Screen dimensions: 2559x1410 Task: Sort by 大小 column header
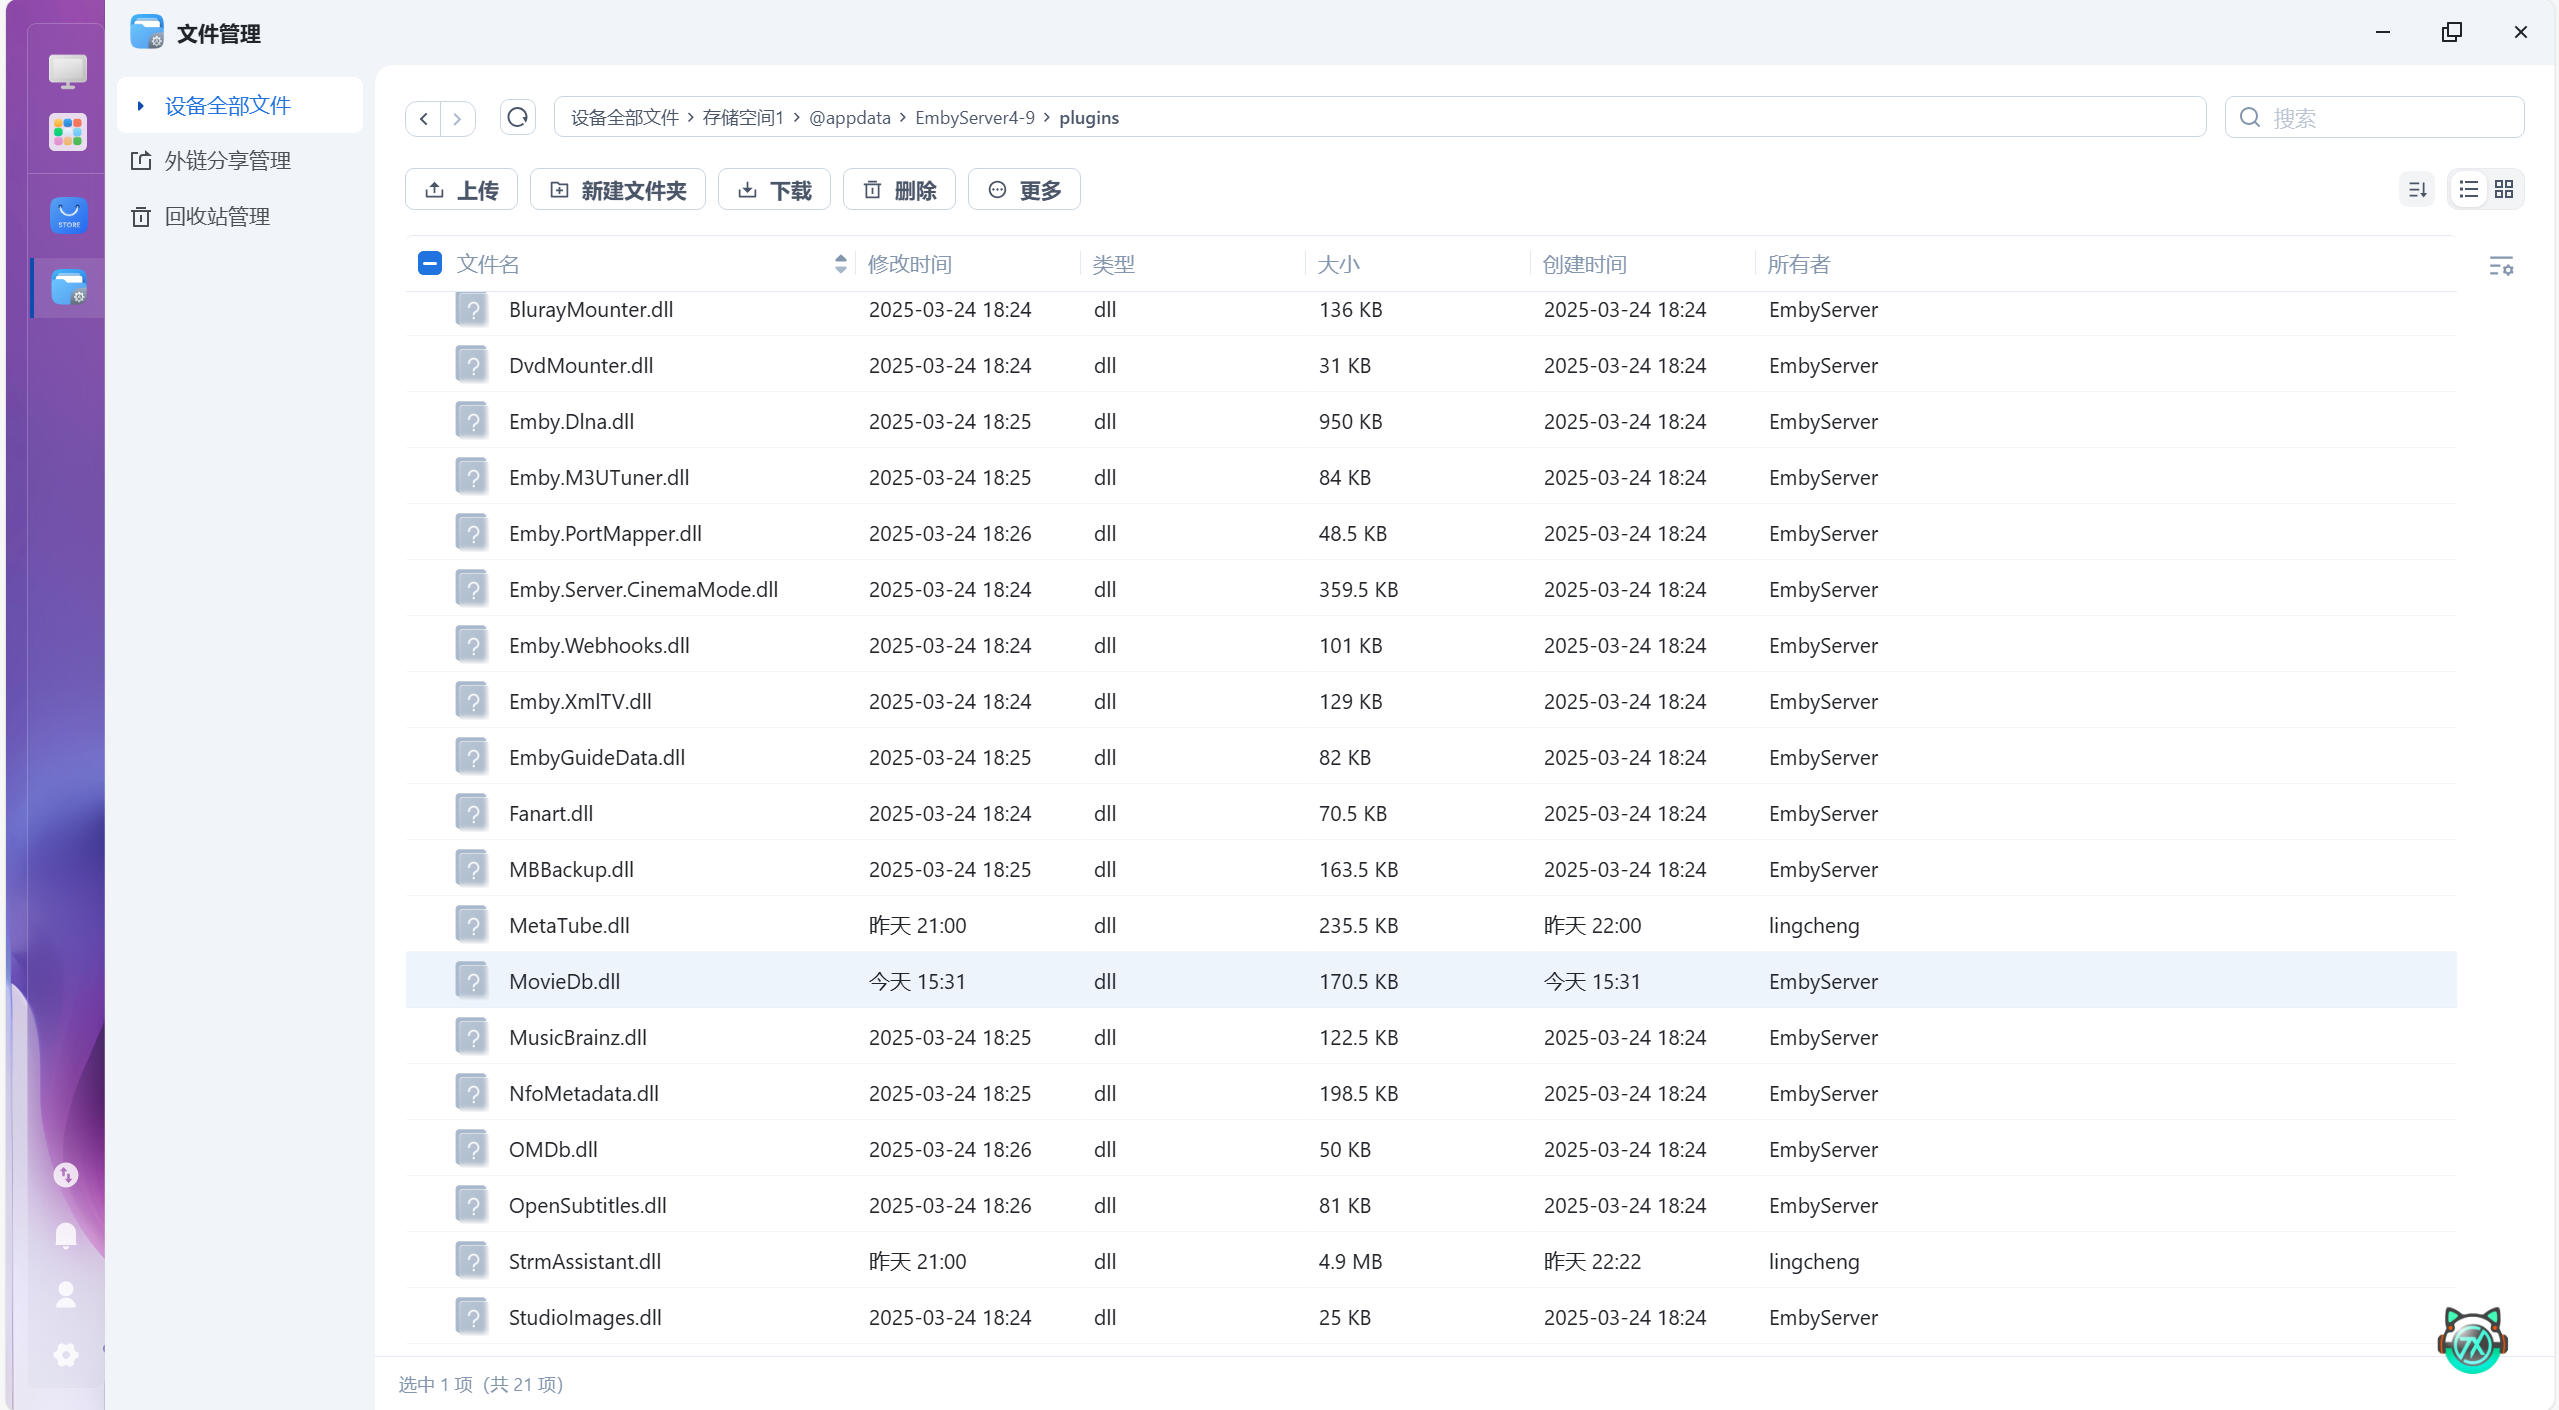click(x=1339, y=264)
